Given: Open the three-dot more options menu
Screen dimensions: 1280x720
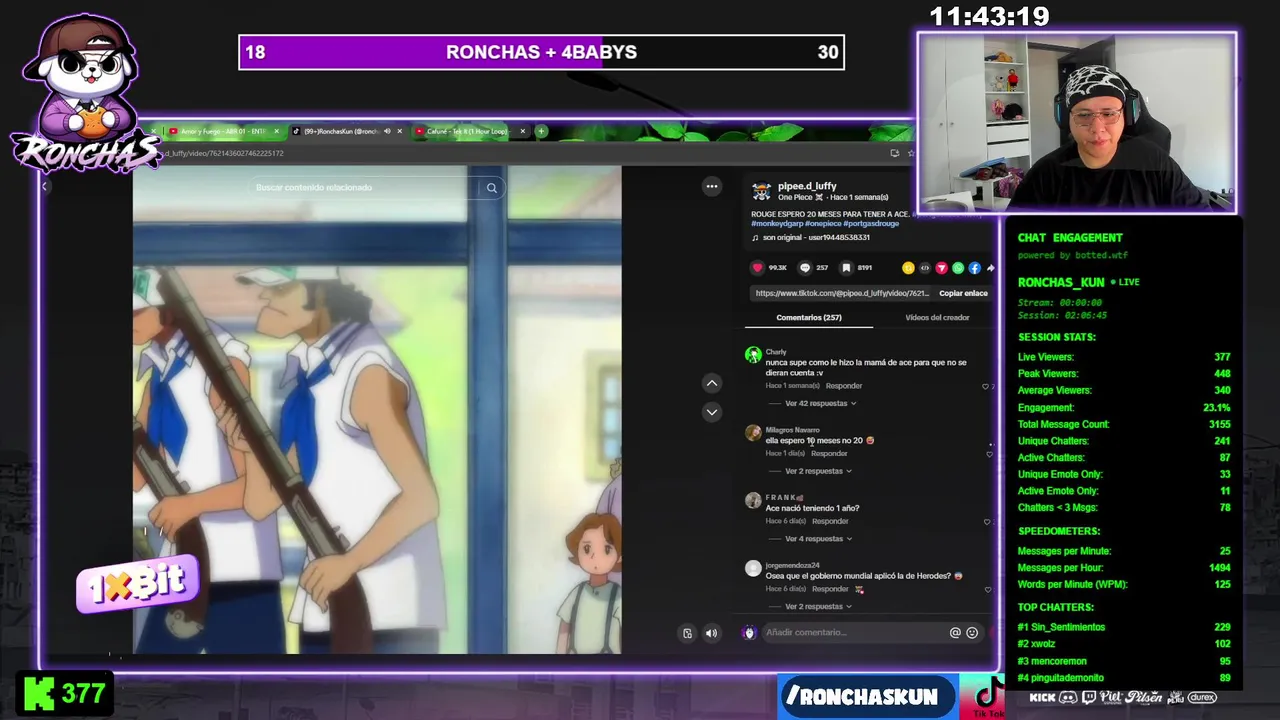Looking at the screenshot, I should click(x=712, y=186).
